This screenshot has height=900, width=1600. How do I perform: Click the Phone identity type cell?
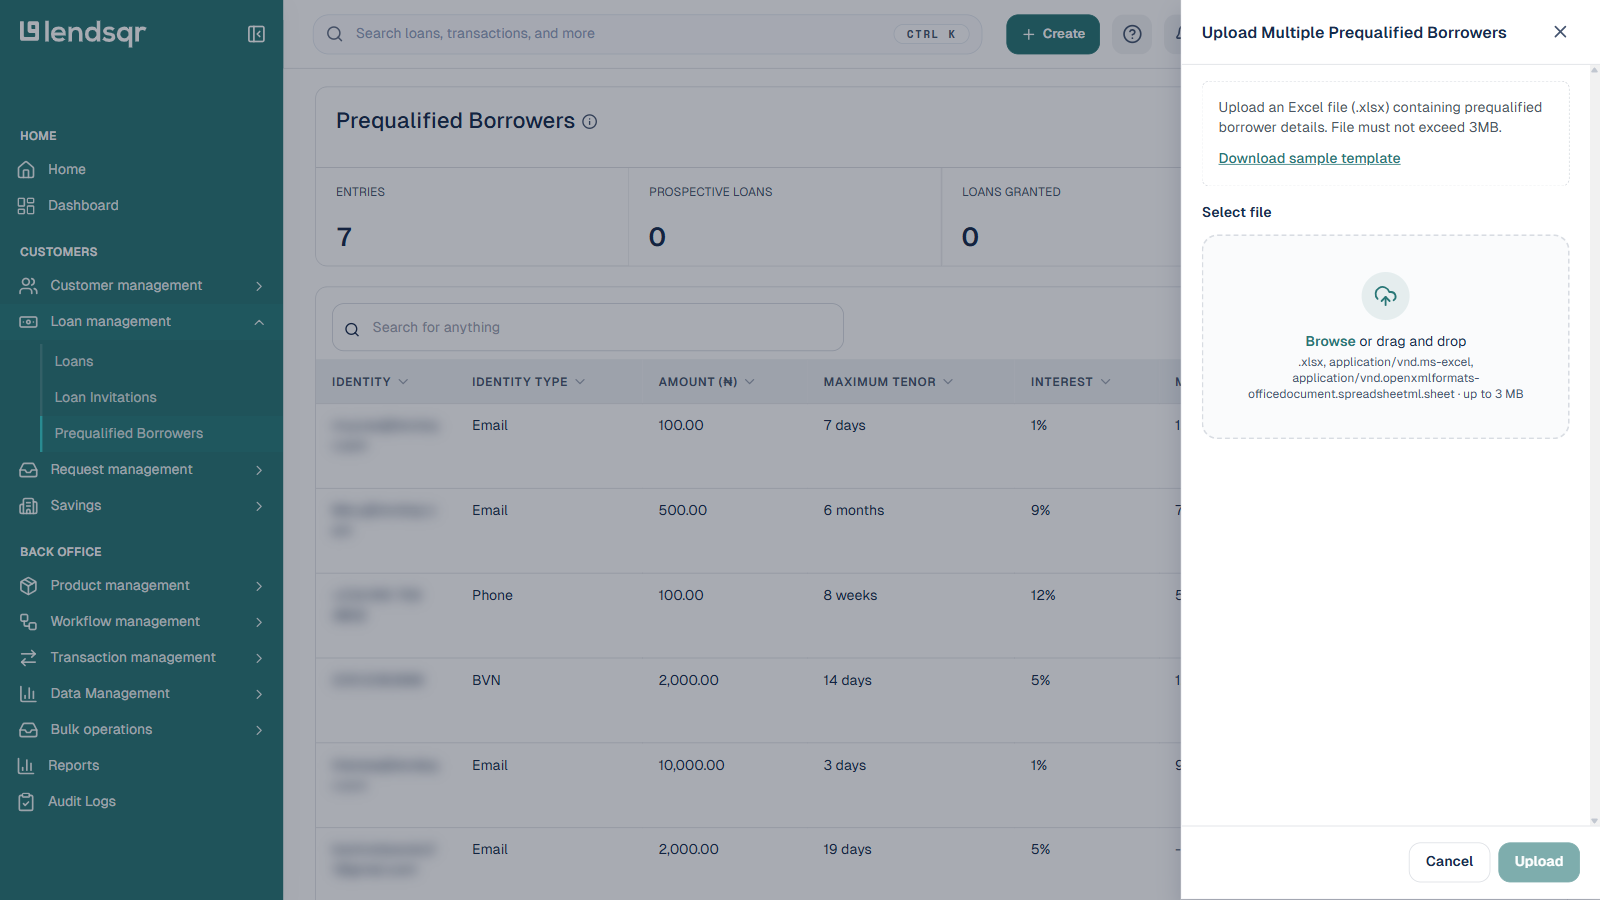492,595
